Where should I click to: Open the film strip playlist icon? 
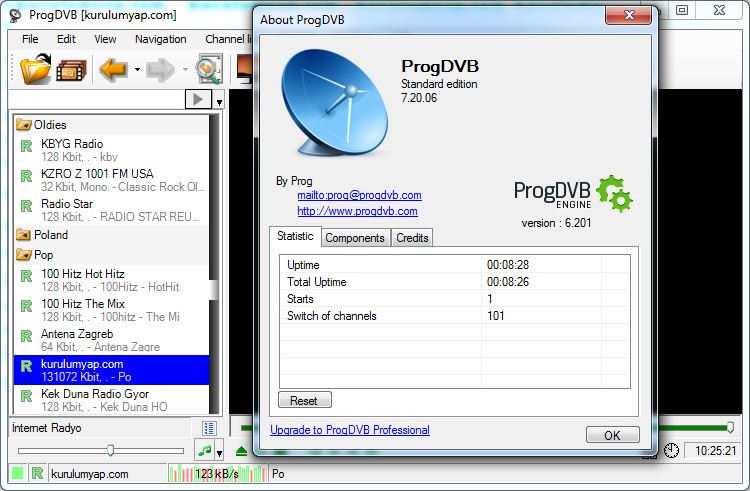click(x=71, y=71)
